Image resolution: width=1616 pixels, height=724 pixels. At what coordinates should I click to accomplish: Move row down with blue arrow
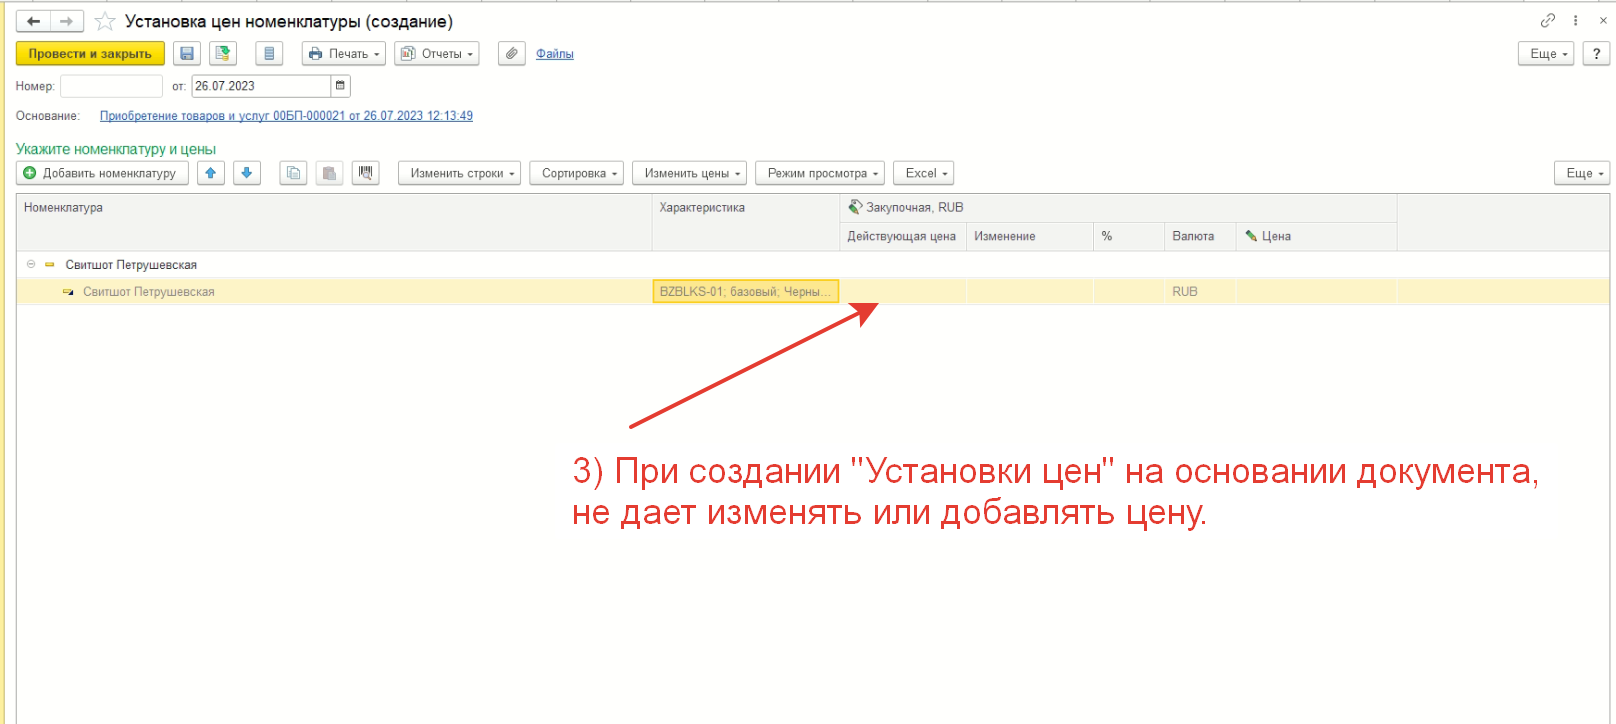[247, 173]
